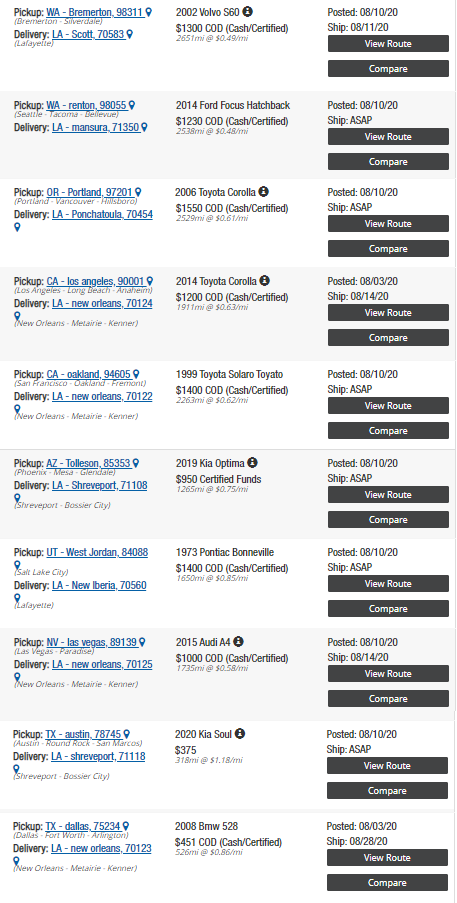Open LA - new orleans, 70124 delivery link

[102, 303]
